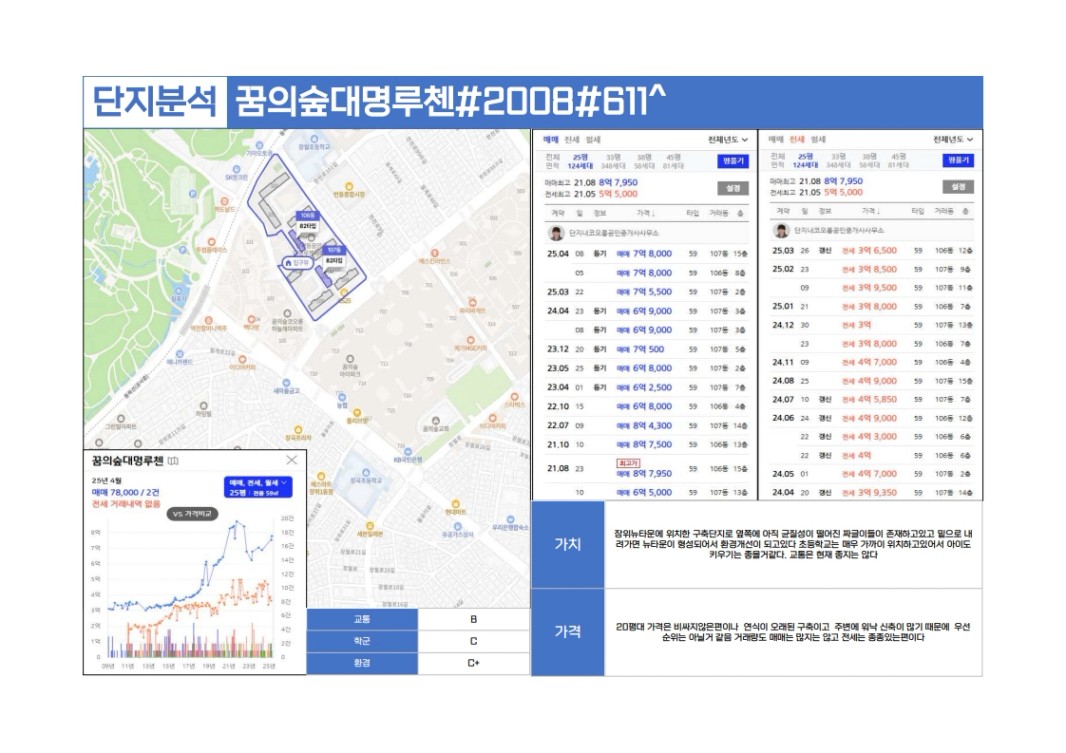Choose 33평 348세대 filter in right panel
The height and width of the screenshot is (753, 1066).
(x=838, y=160)
